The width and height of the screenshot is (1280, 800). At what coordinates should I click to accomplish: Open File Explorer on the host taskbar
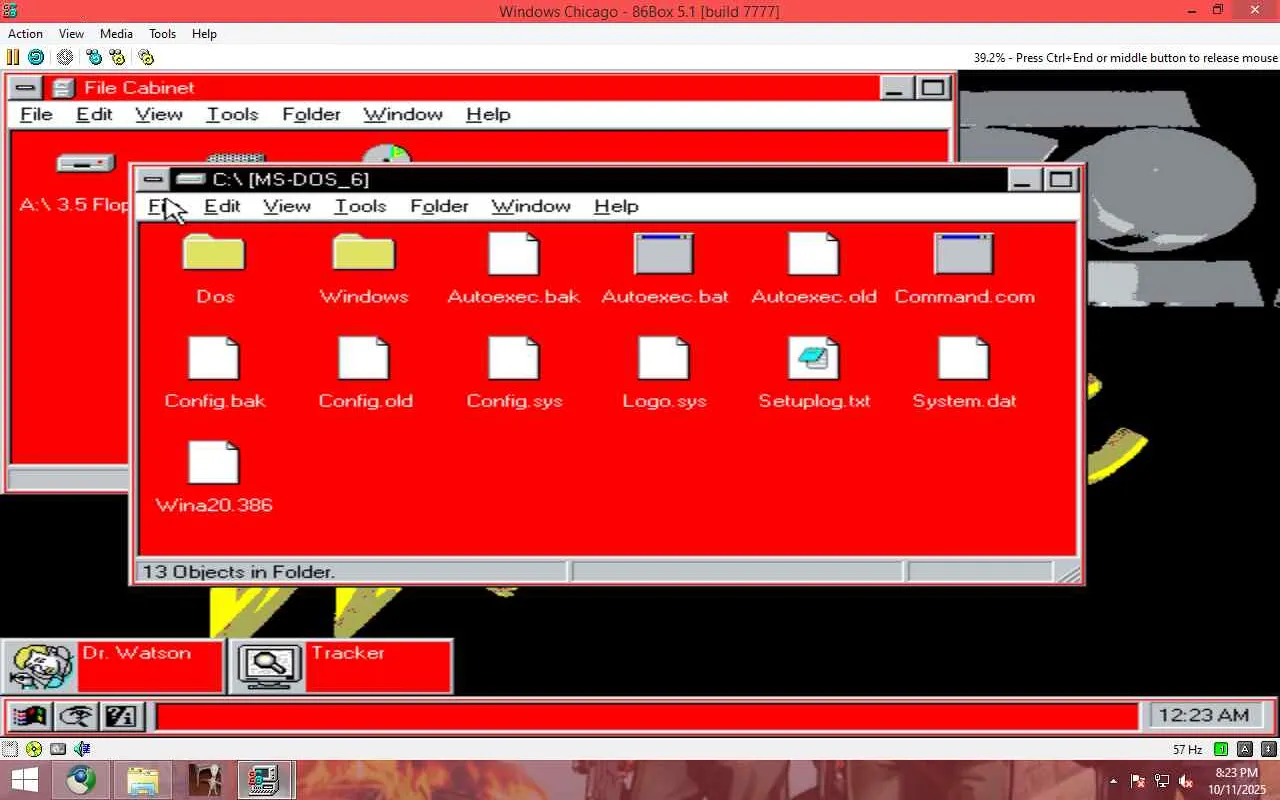click(x=143, y=780)
